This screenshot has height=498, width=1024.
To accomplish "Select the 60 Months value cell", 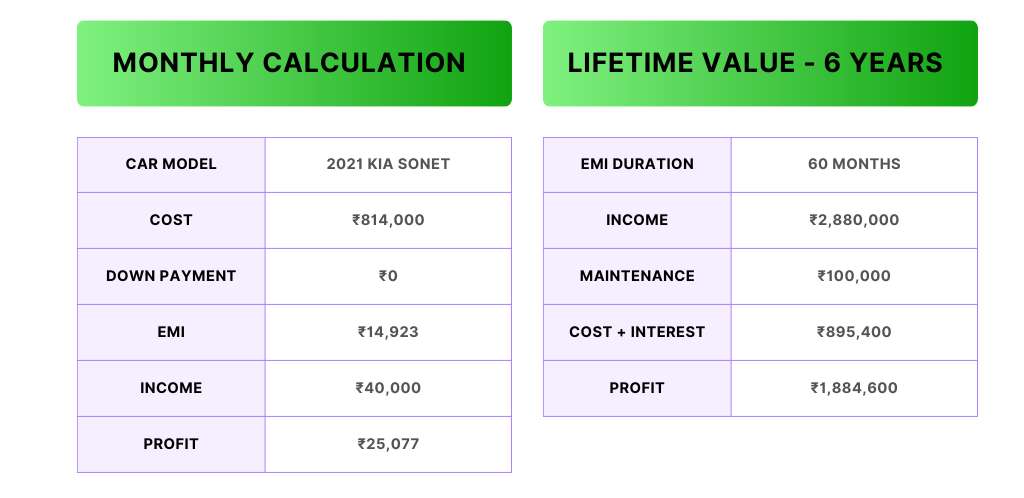I will [x=854, y=164].
